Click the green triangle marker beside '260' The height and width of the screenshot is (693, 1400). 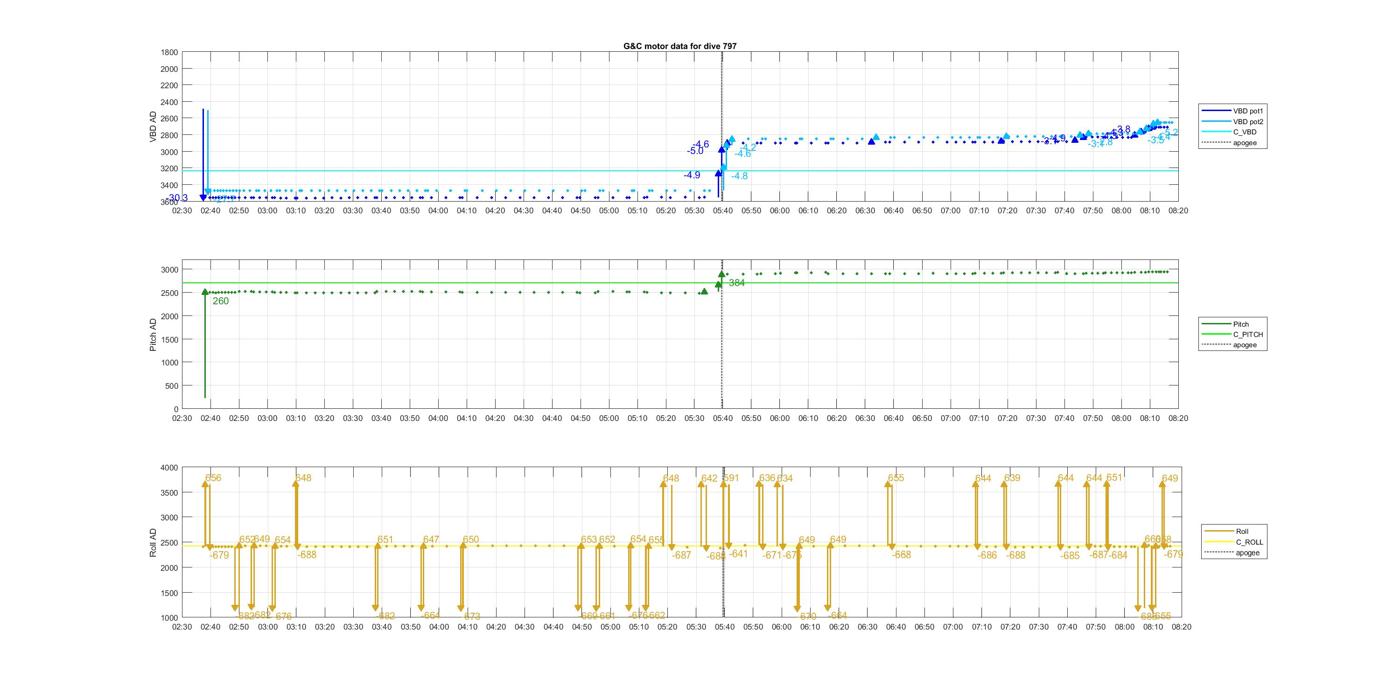tap(205, 292)
